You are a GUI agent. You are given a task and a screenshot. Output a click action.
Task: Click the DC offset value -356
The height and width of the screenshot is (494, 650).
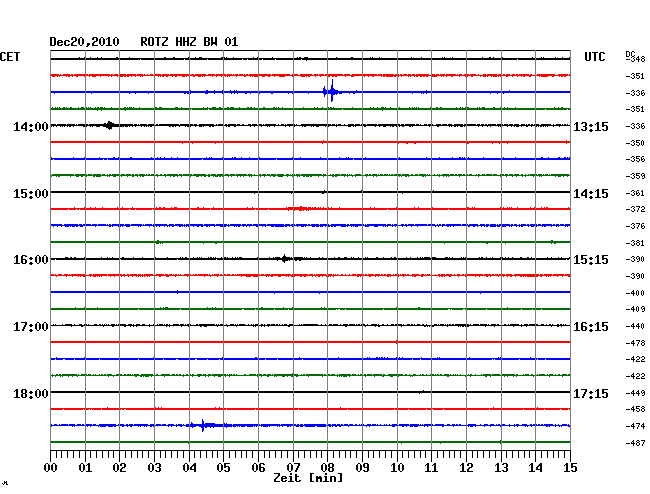[x=635, y=159]
